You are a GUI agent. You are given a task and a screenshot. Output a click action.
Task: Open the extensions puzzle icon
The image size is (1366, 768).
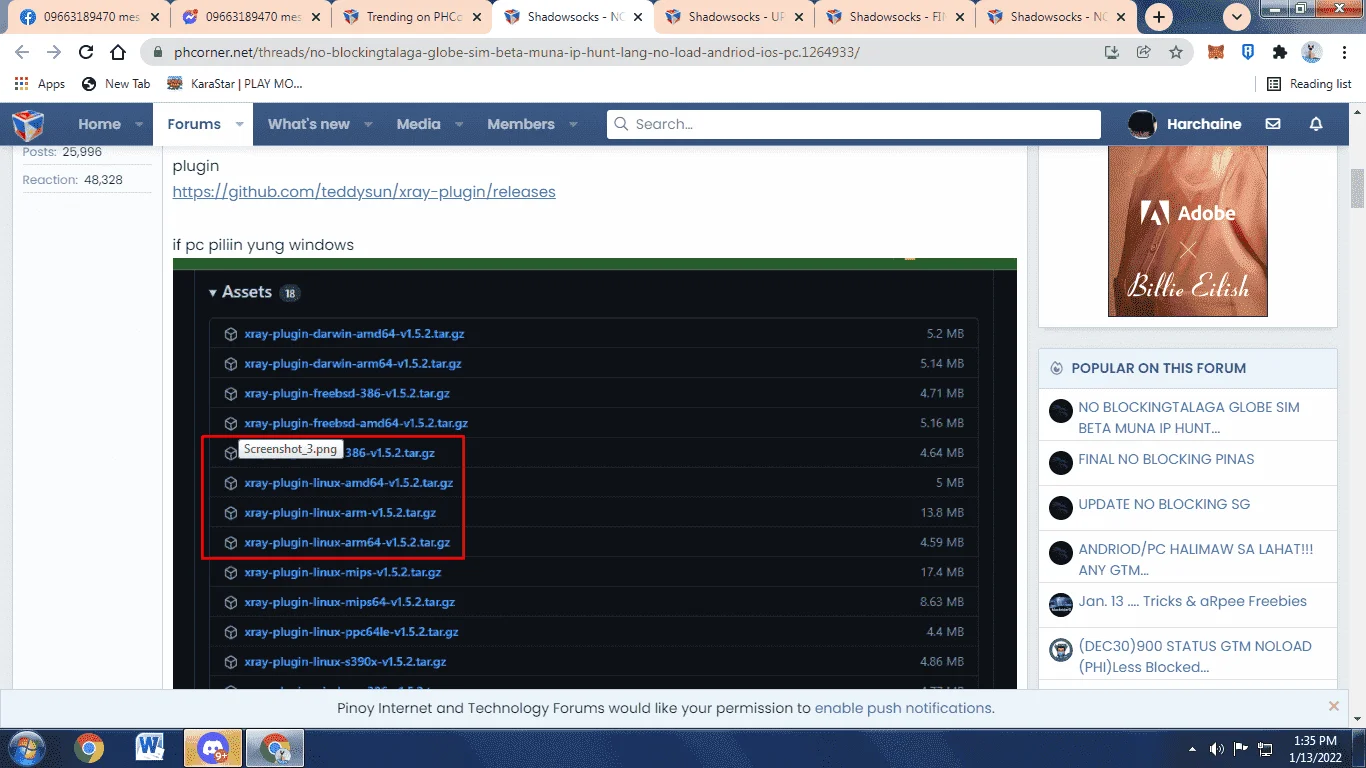[x=1280, y=52]
